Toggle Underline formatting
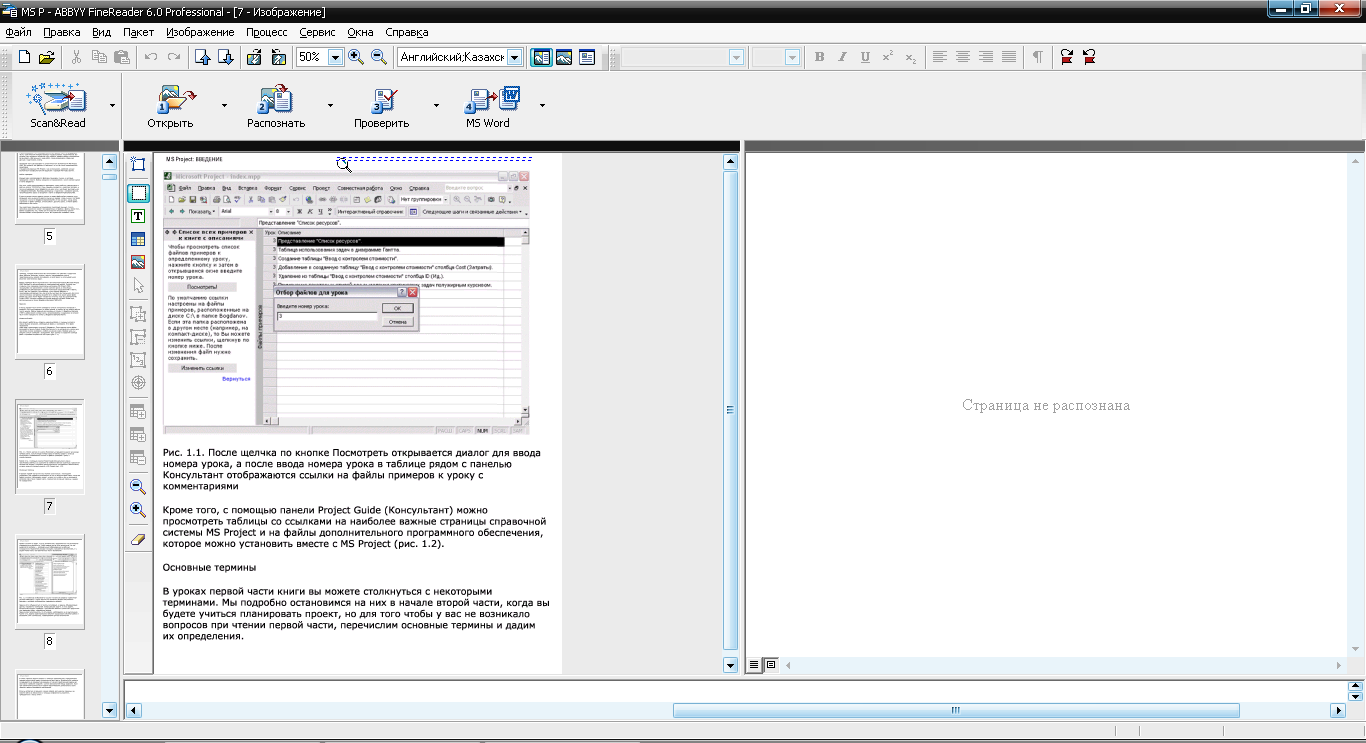 865,57
